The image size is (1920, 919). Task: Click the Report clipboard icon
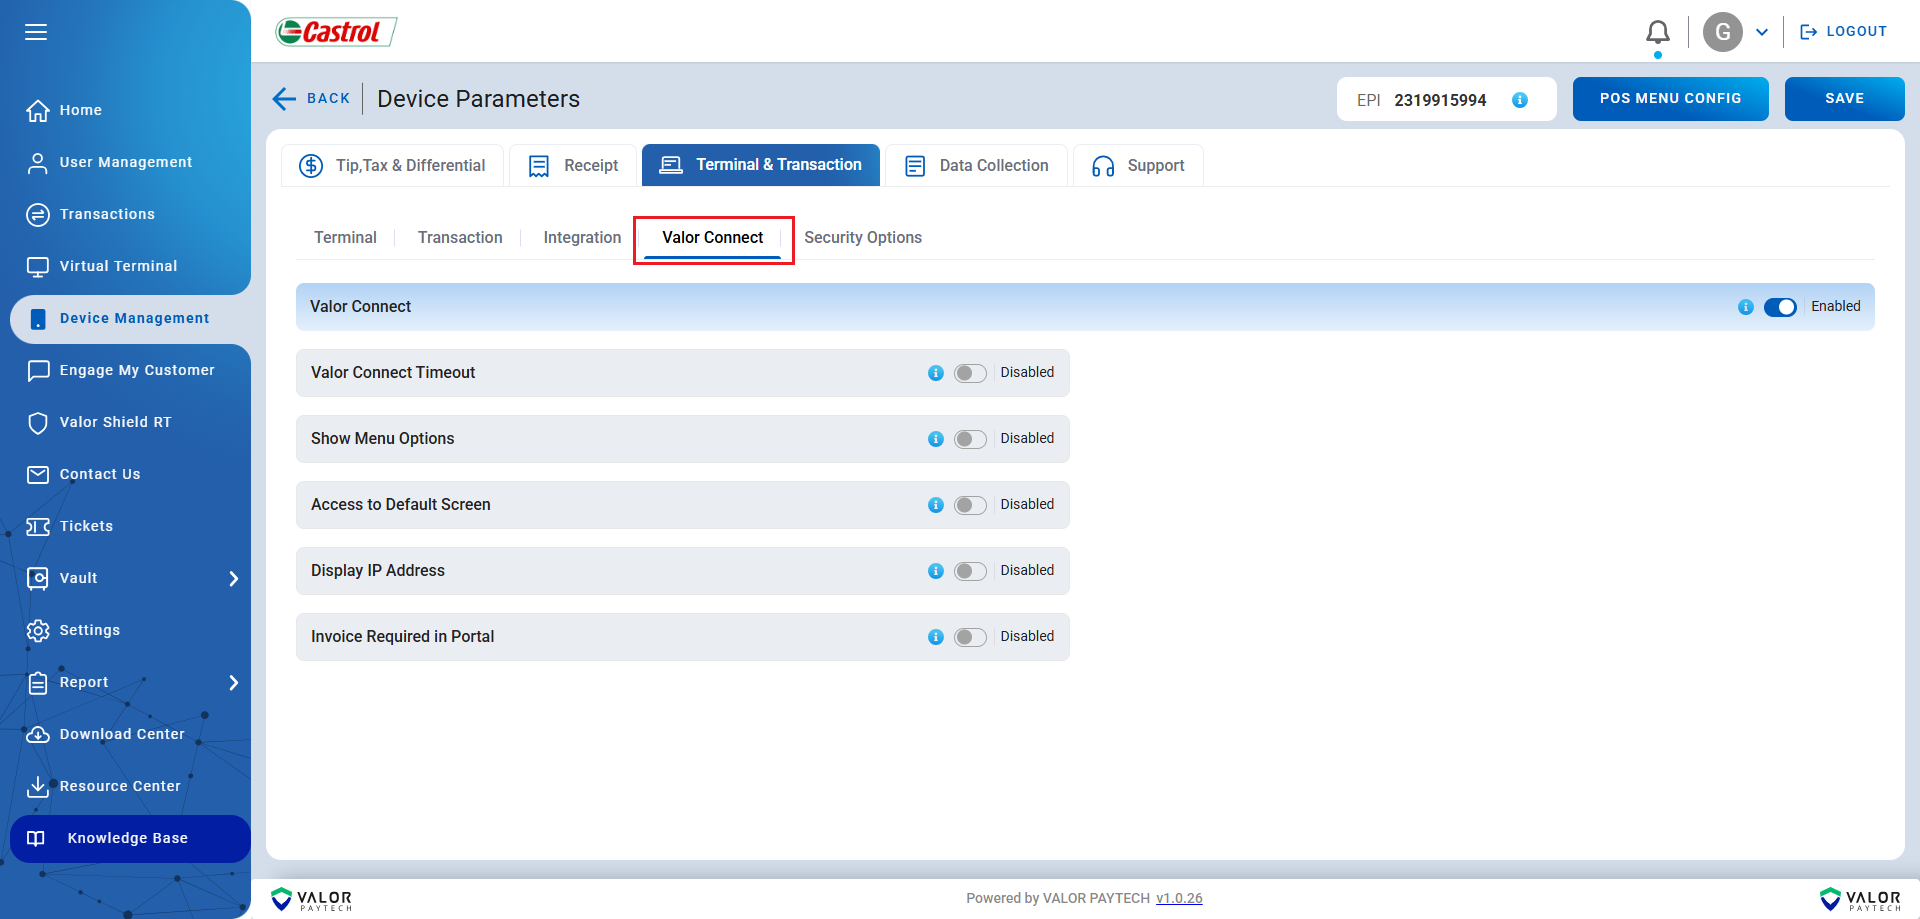[38, 682]
